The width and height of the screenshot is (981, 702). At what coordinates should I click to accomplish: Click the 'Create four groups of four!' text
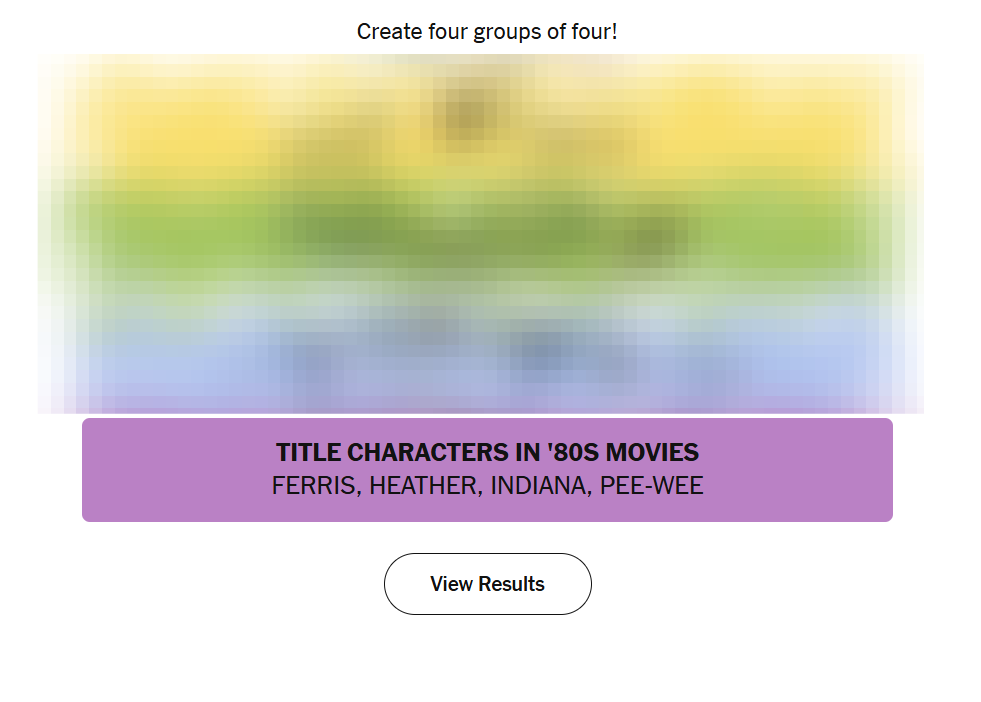[487, 32]
